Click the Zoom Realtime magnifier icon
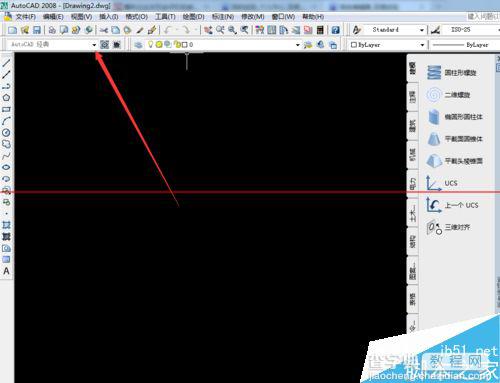Screen dimensions: 500x383 point(220,30)
